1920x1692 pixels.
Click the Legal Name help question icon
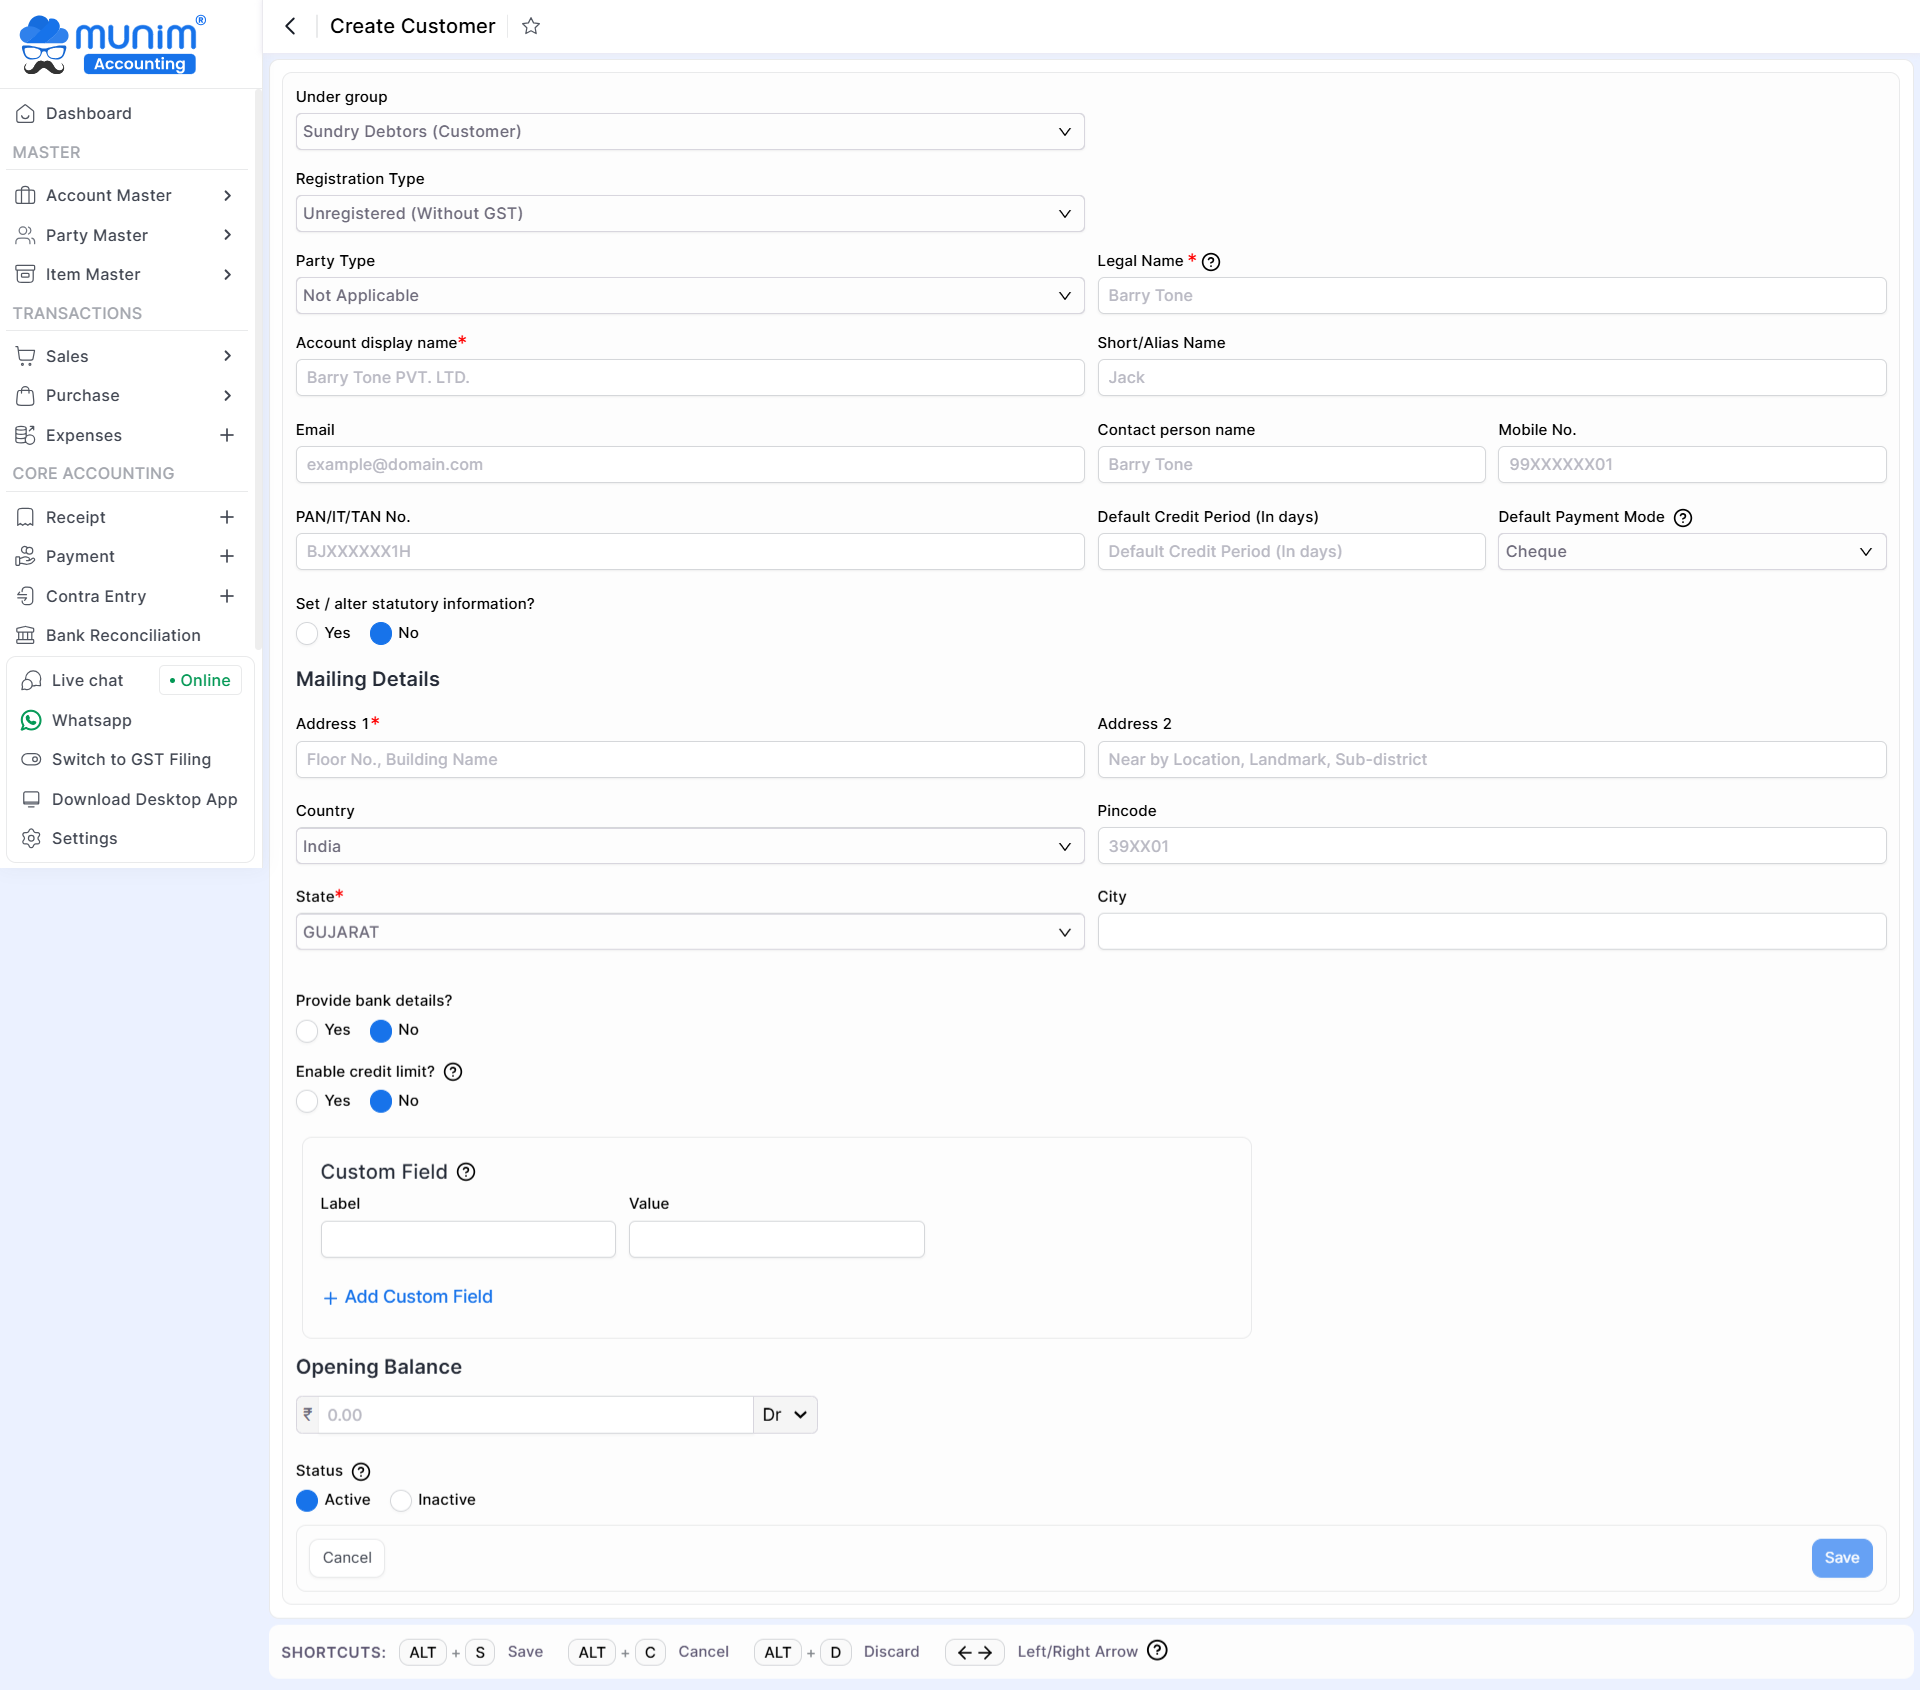pyautogui.click(x=1211, y=262)
